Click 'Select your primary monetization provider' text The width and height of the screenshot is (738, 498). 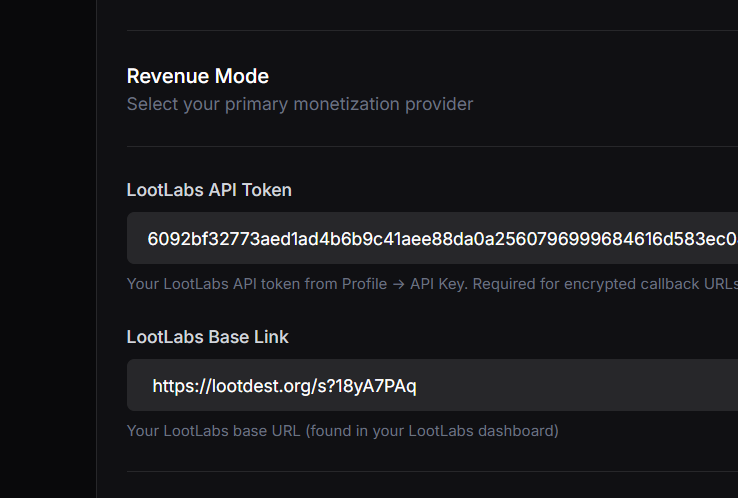(300, 104)
